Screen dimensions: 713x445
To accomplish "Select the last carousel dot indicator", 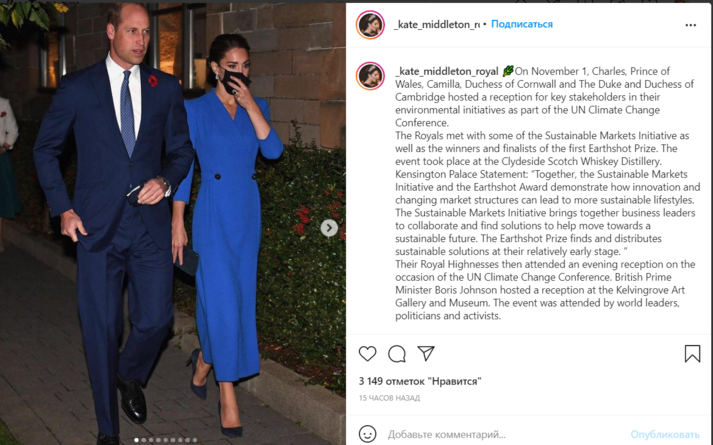I will coord(195,440).
